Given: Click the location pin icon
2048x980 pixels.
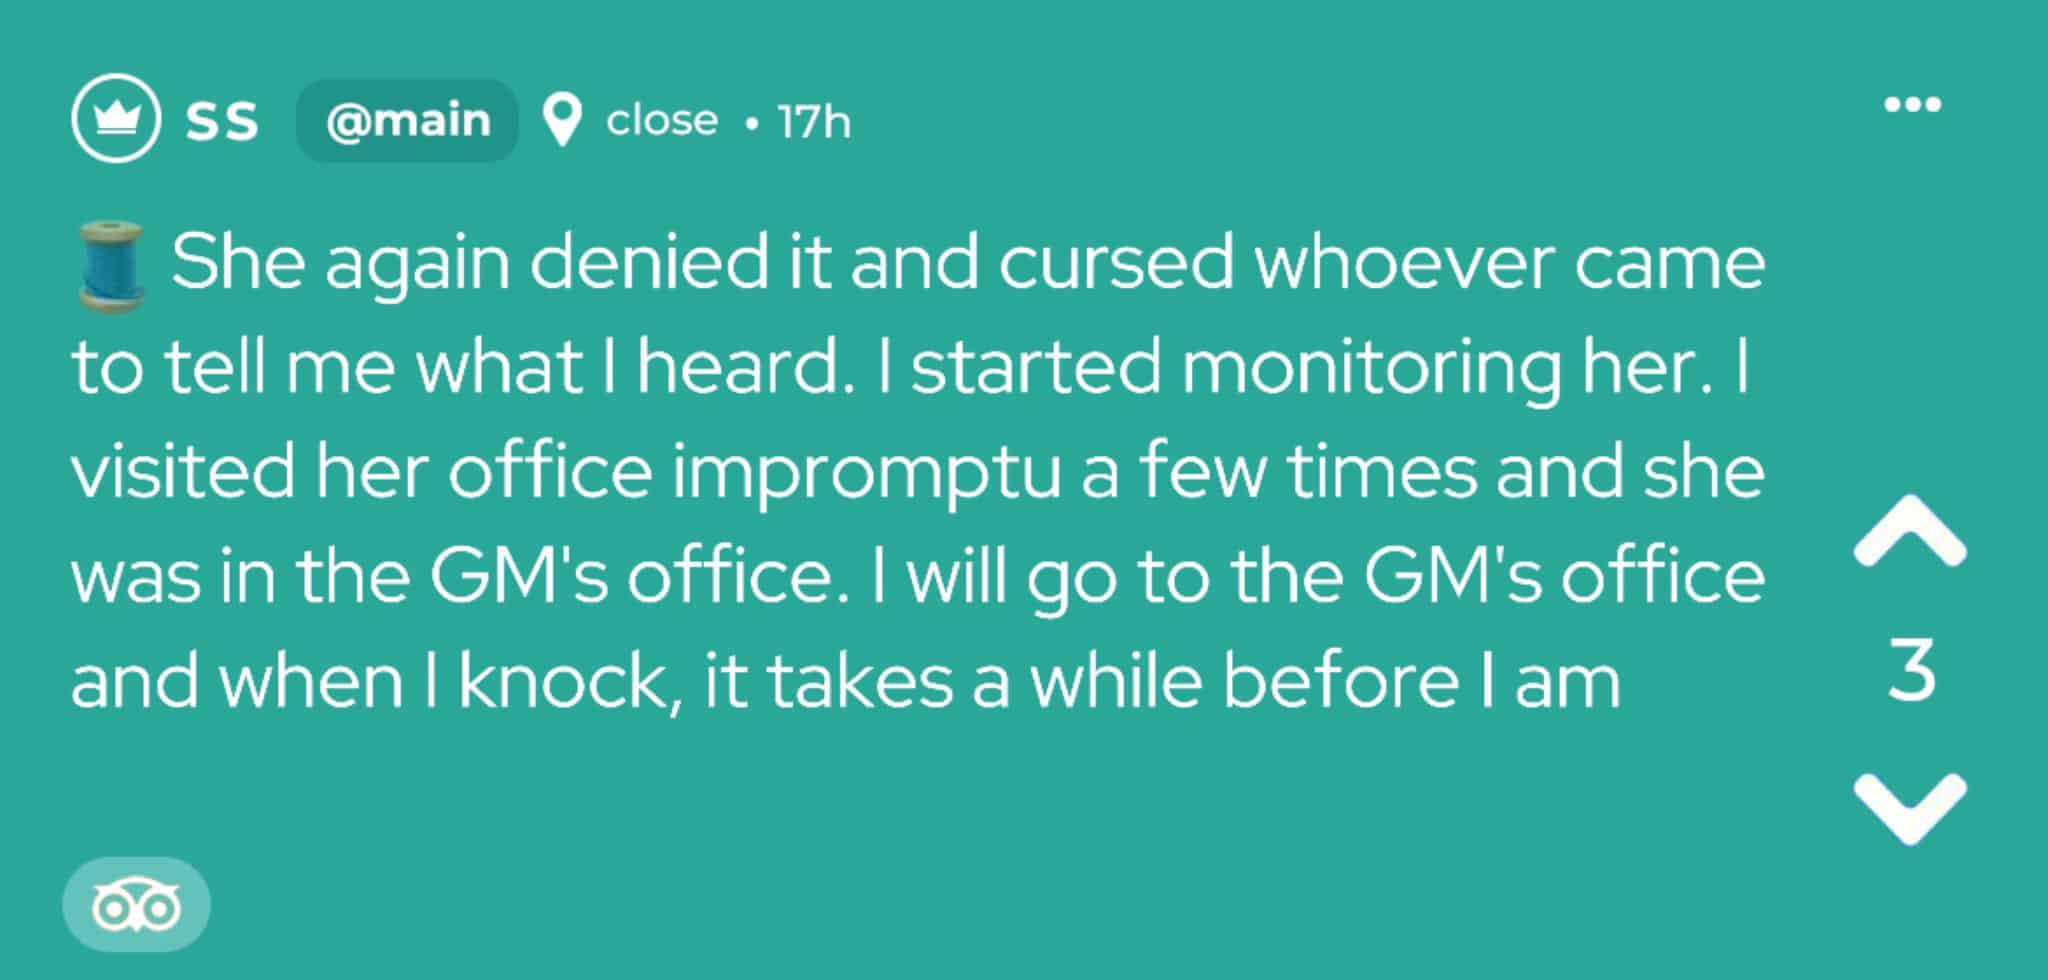Looking at the screenshot, I should point(562,121).
